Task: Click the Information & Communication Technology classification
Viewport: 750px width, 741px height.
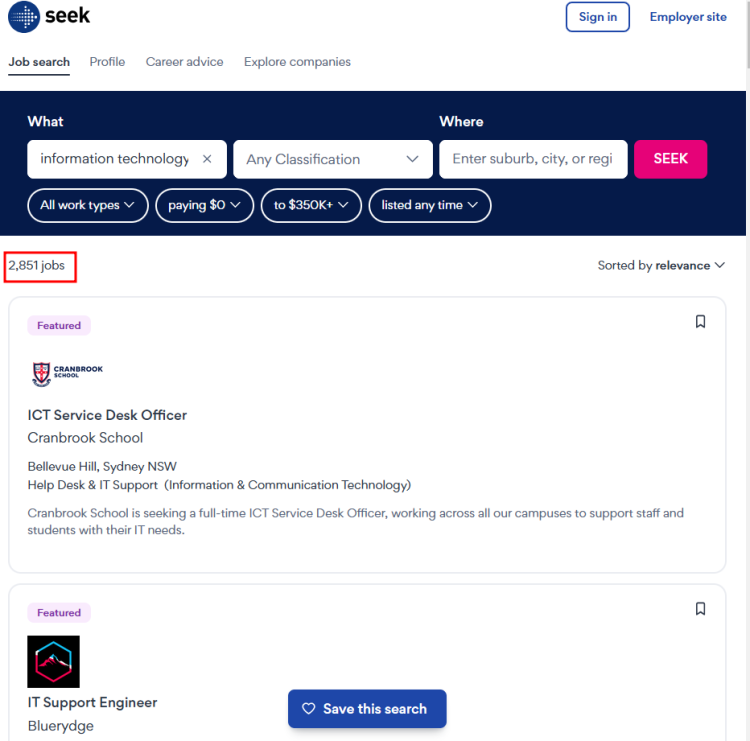Action: click(288, 485)
